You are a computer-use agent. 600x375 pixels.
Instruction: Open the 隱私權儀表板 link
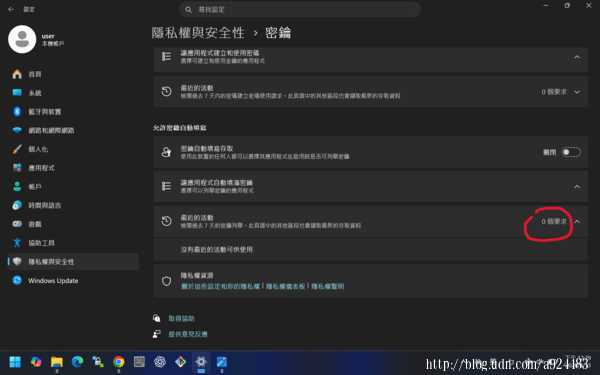[x=285, y=286]
